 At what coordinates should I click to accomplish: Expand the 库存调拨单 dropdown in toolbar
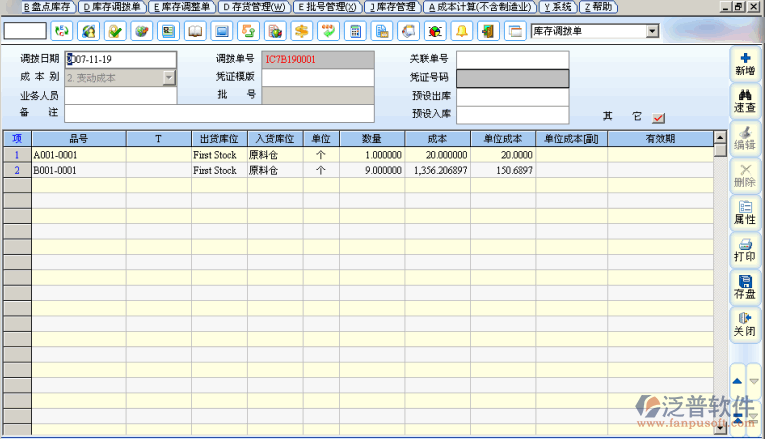coord(652,31)
